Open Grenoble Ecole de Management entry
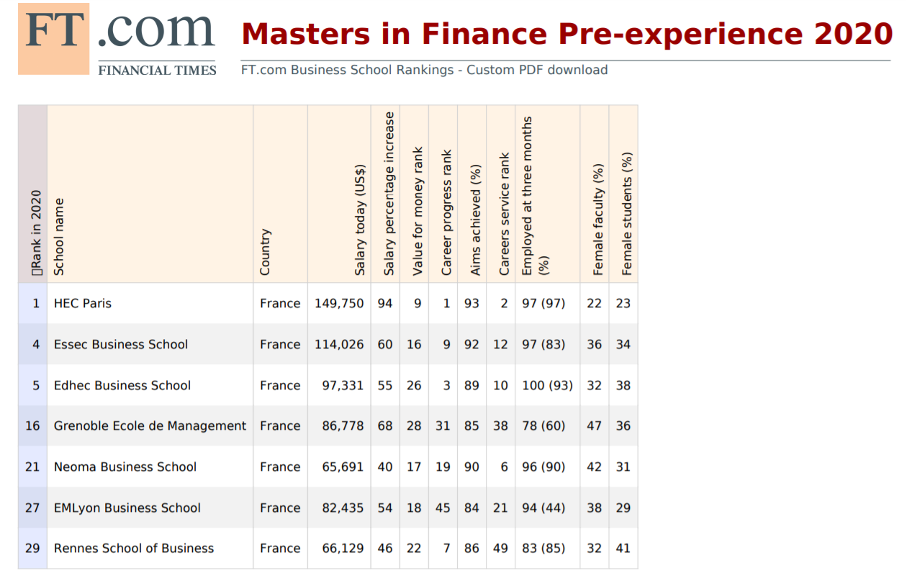Viewport: 906px width, 572px height. tap(150, 426)
